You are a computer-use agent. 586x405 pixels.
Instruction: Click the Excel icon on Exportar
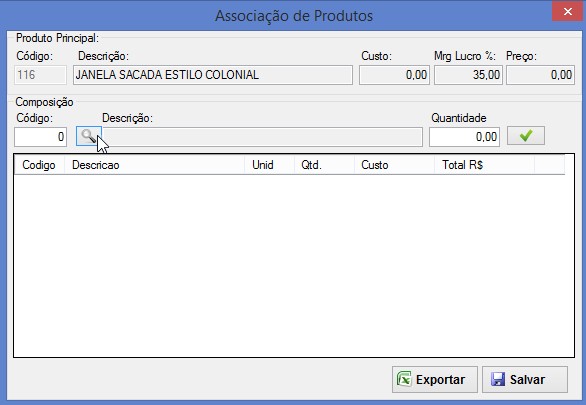click(x=404, y=379)
